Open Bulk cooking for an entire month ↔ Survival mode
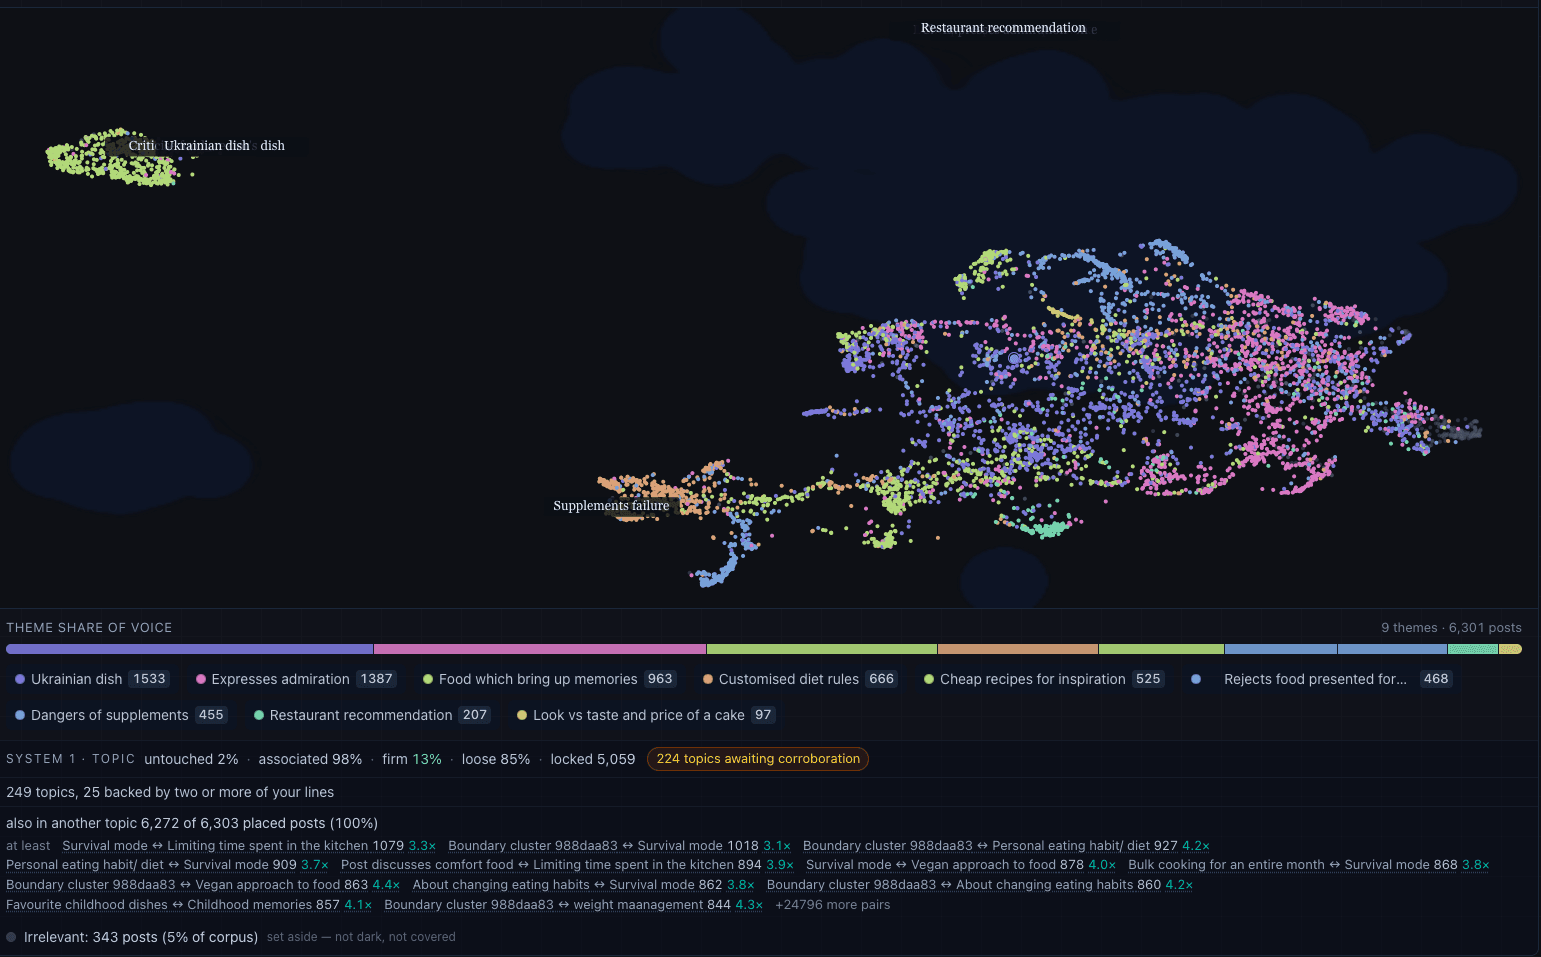 tap(1309, 865)
